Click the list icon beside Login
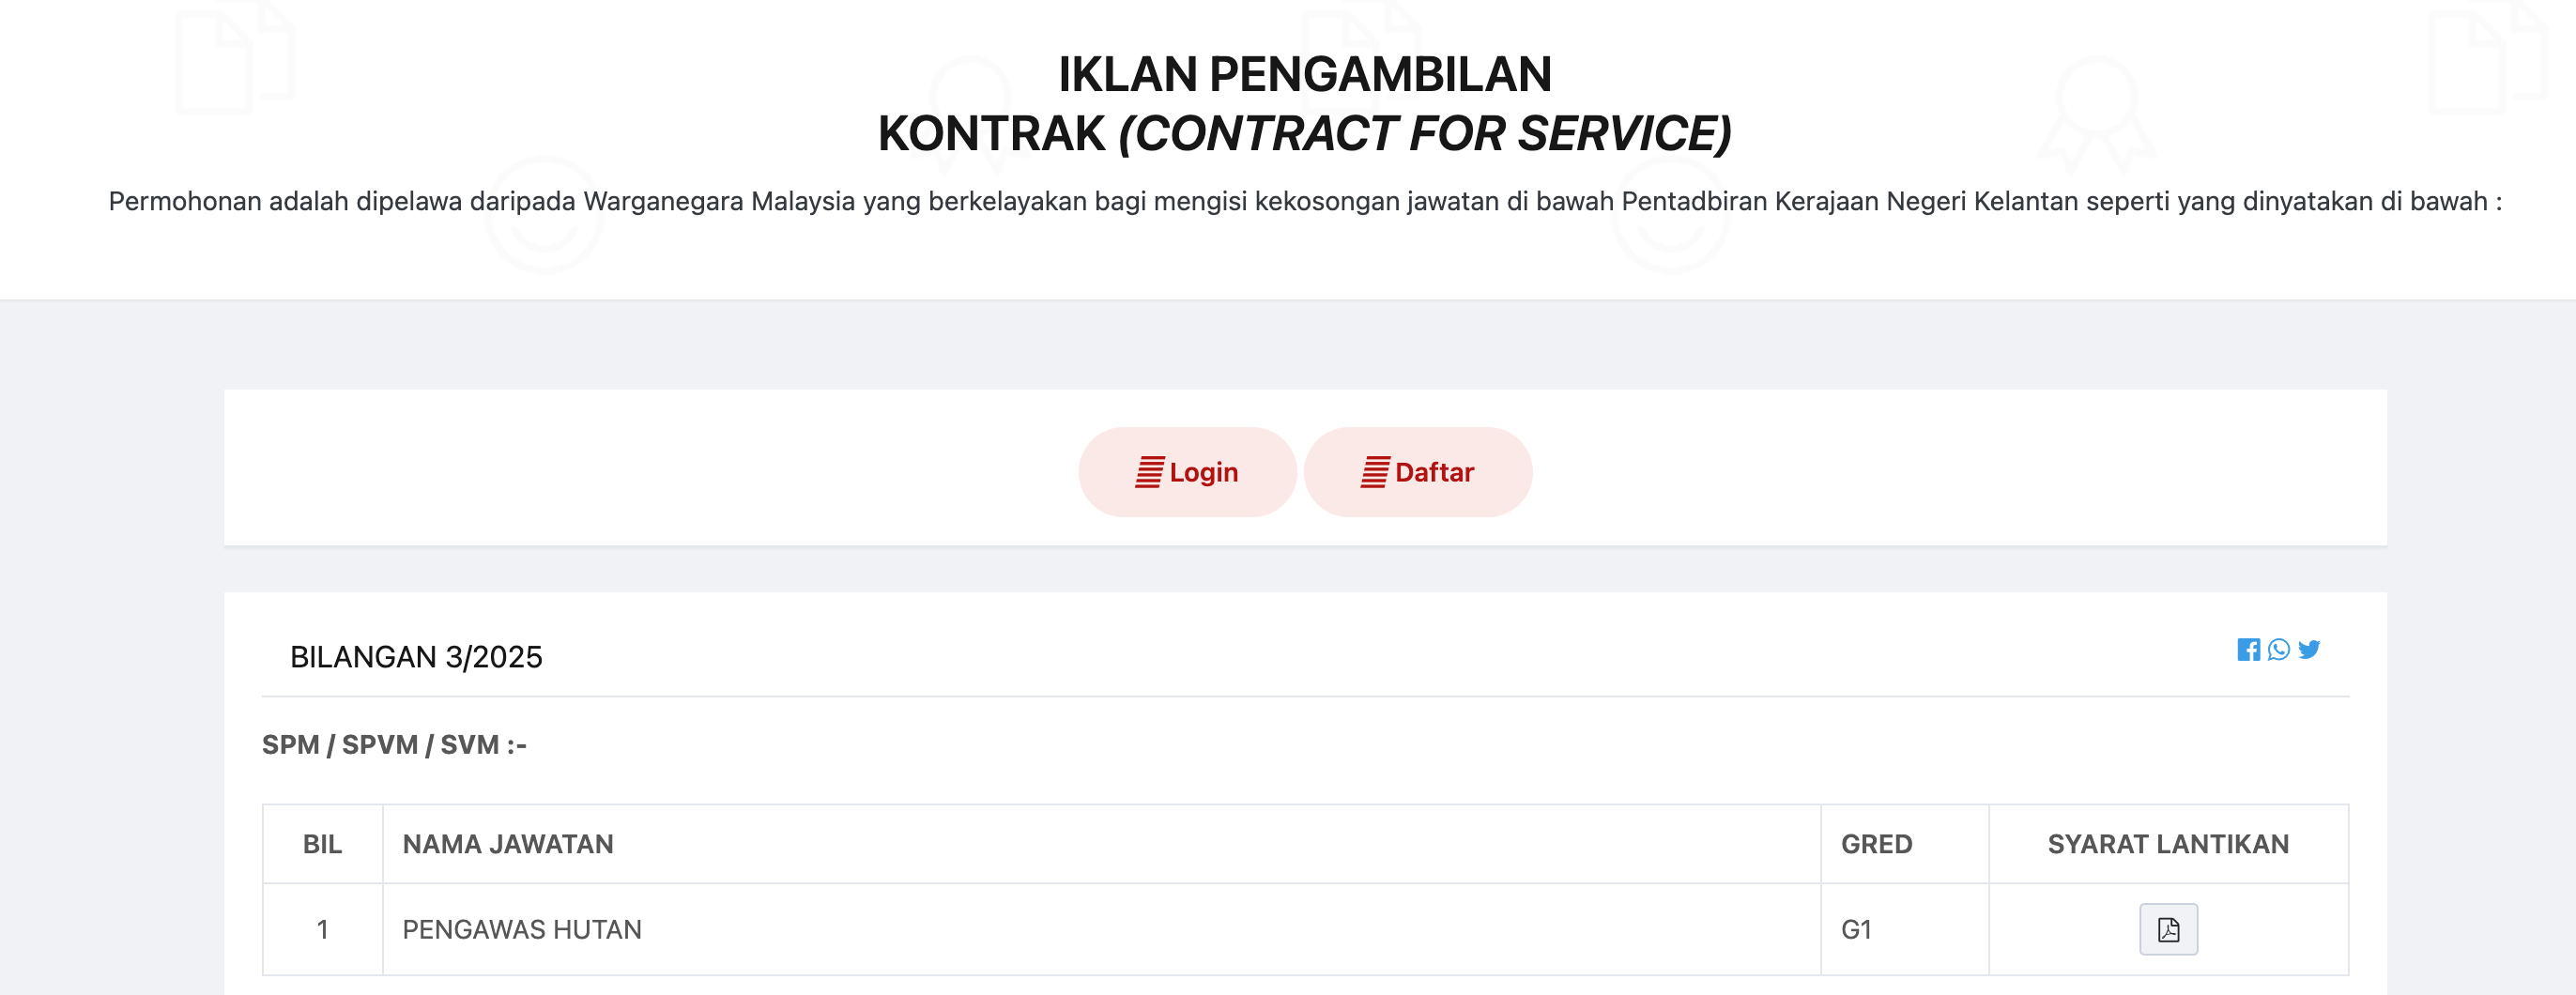The image size is (2576, 995). click(1149, 472)
